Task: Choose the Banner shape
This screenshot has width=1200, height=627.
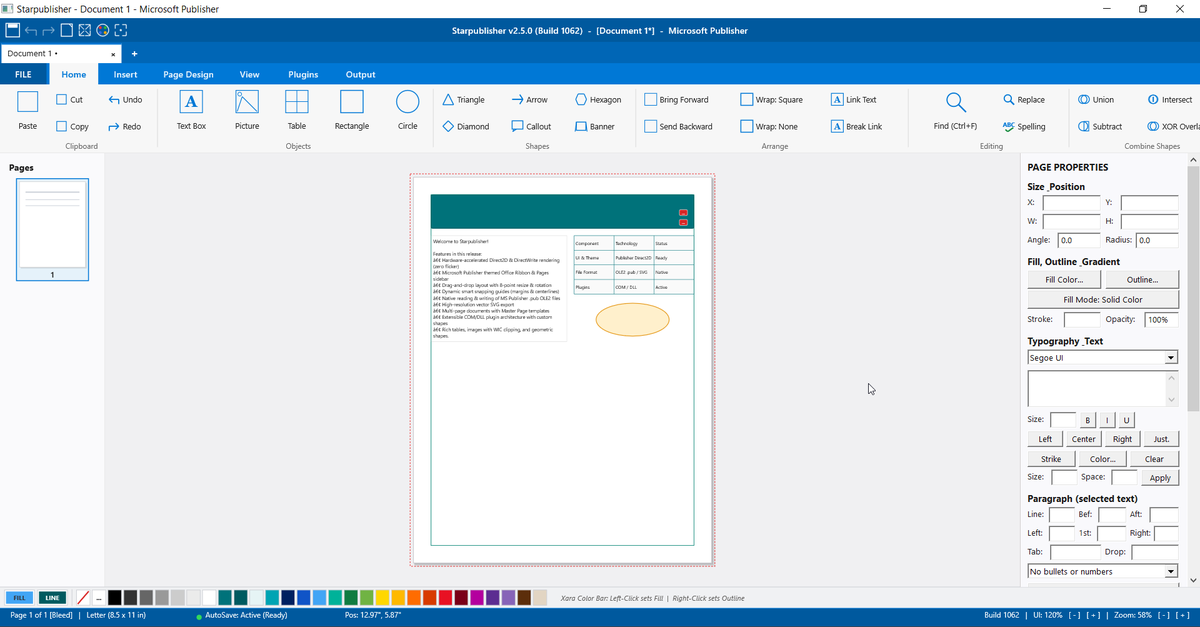Action: (595, 127)
